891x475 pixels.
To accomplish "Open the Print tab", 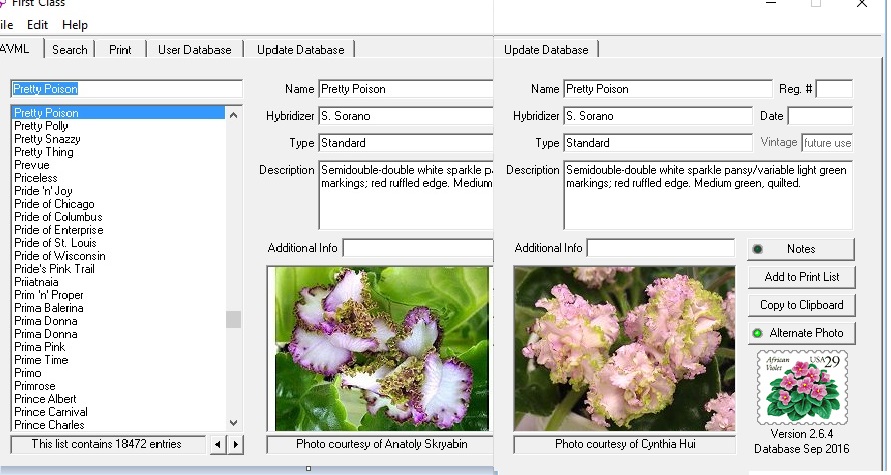I will (x=120, y=49).
